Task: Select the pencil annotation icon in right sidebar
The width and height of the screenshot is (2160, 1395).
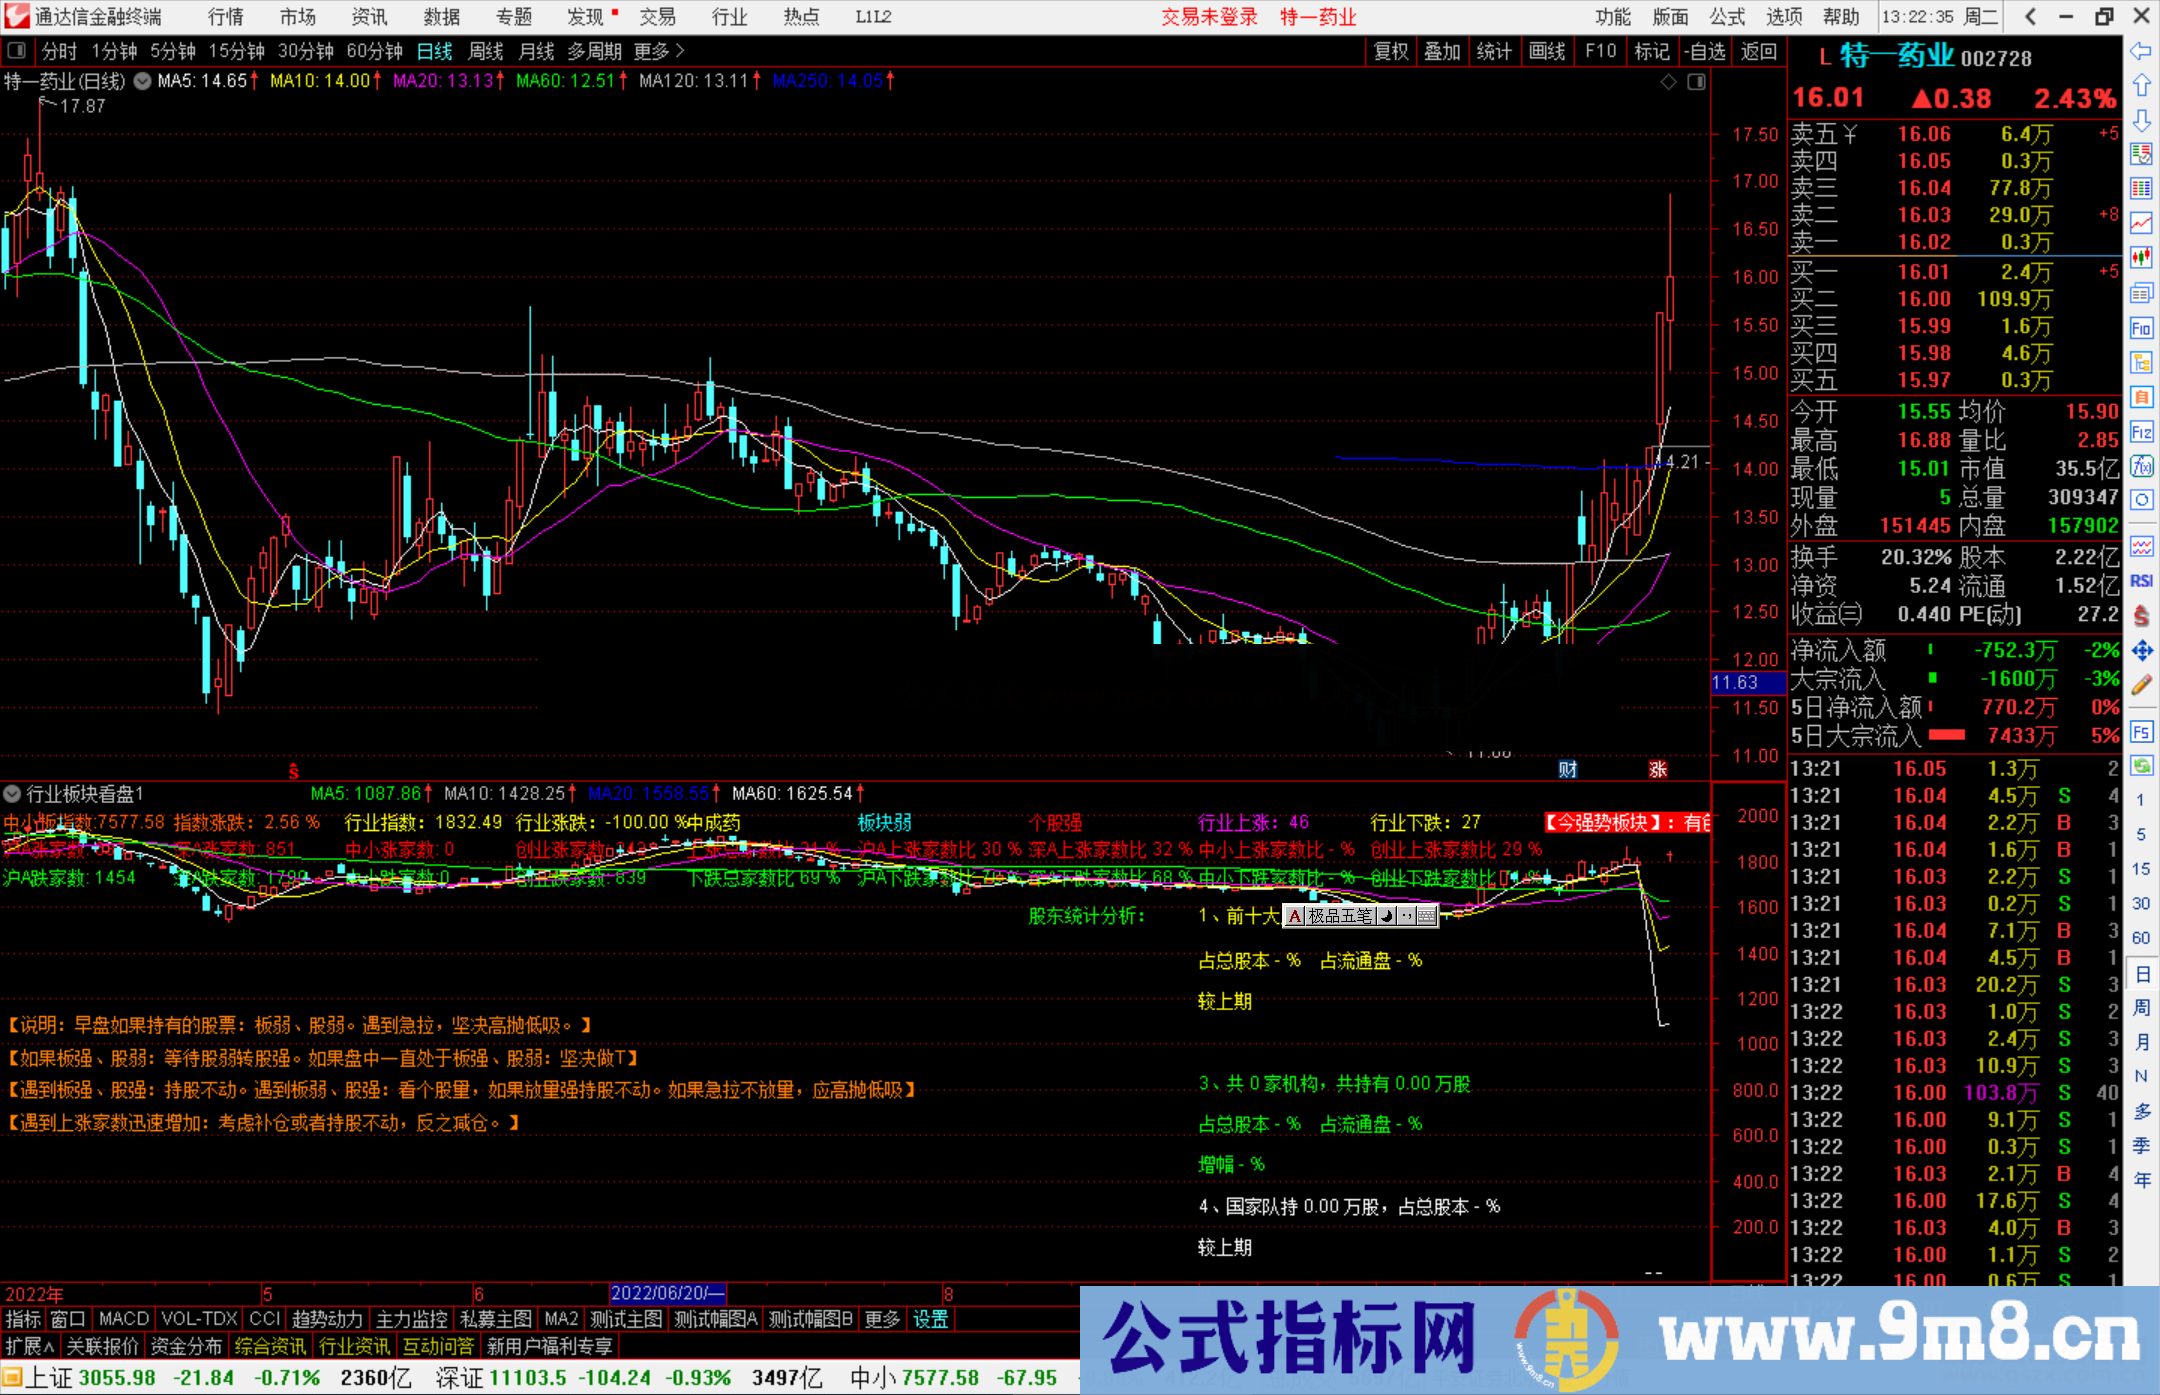Action: [2142, 678]
